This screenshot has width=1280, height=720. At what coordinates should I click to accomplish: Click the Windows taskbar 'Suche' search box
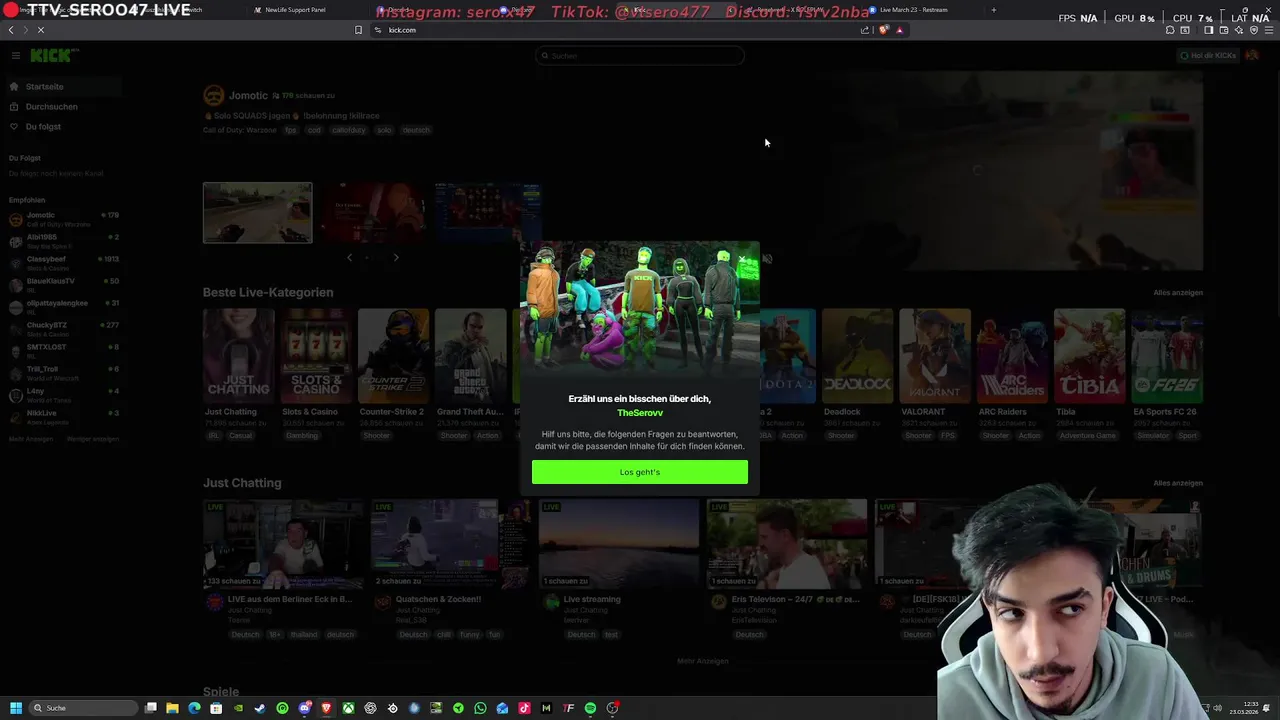[x=82, y=708]
